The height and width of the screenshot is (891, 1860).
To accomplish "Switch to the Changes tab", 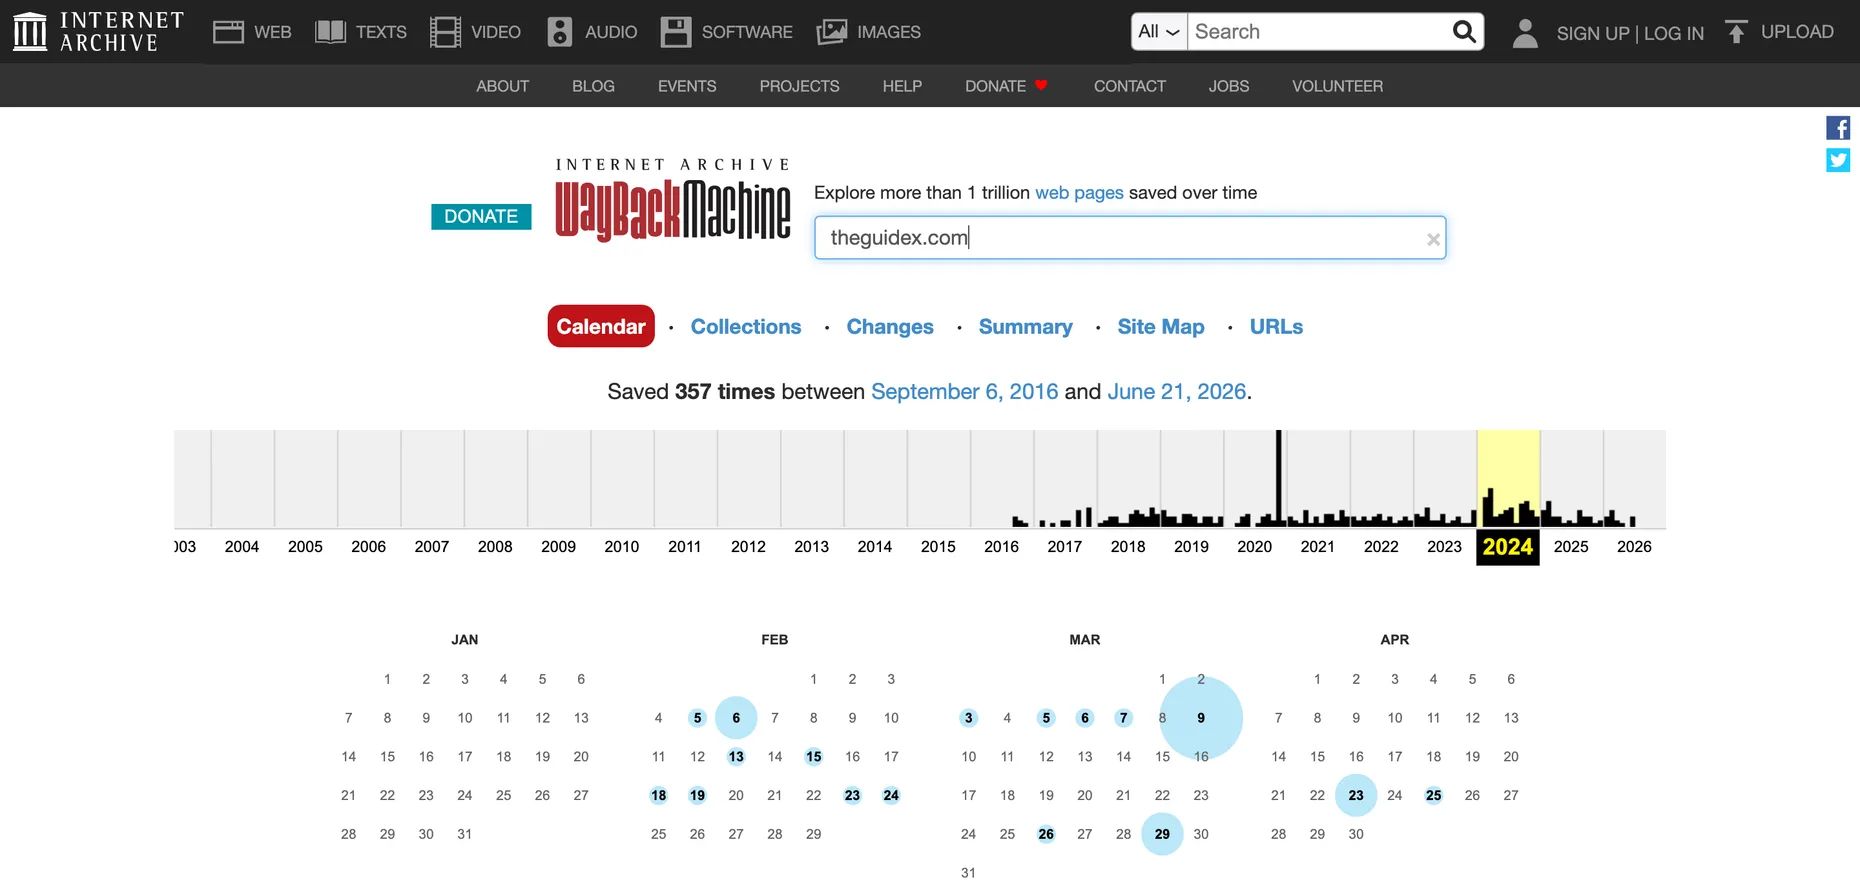I will tap(890, 326).
